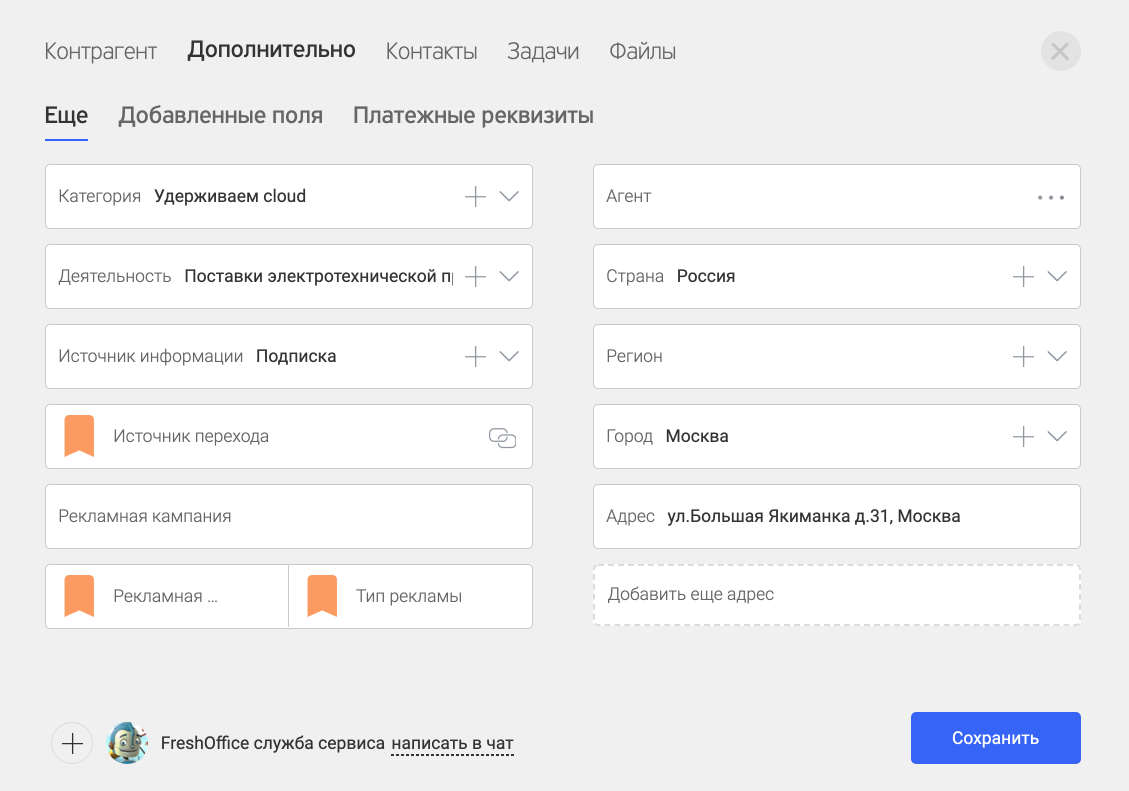Screen dimensions: 1129x791
Task: Add new Деятельность value via plus icon
Action: point(475,276)
